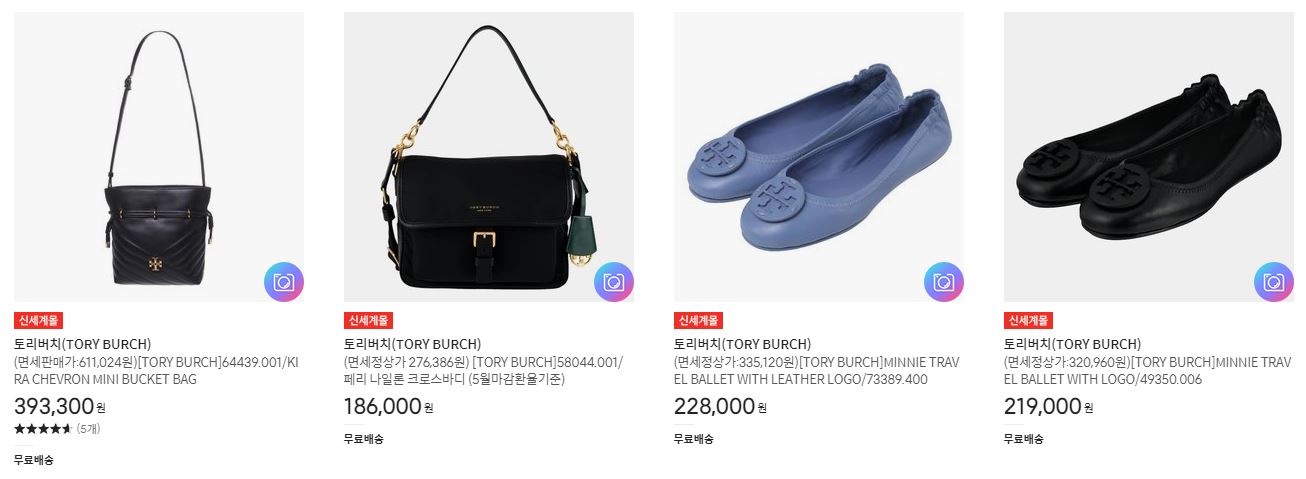Viewport: 1306px width, 479px height.
Task: Open MINNIE TRAVEL BALLET WITH LOGO 49350.006 link
Action: coord(1147,371)
